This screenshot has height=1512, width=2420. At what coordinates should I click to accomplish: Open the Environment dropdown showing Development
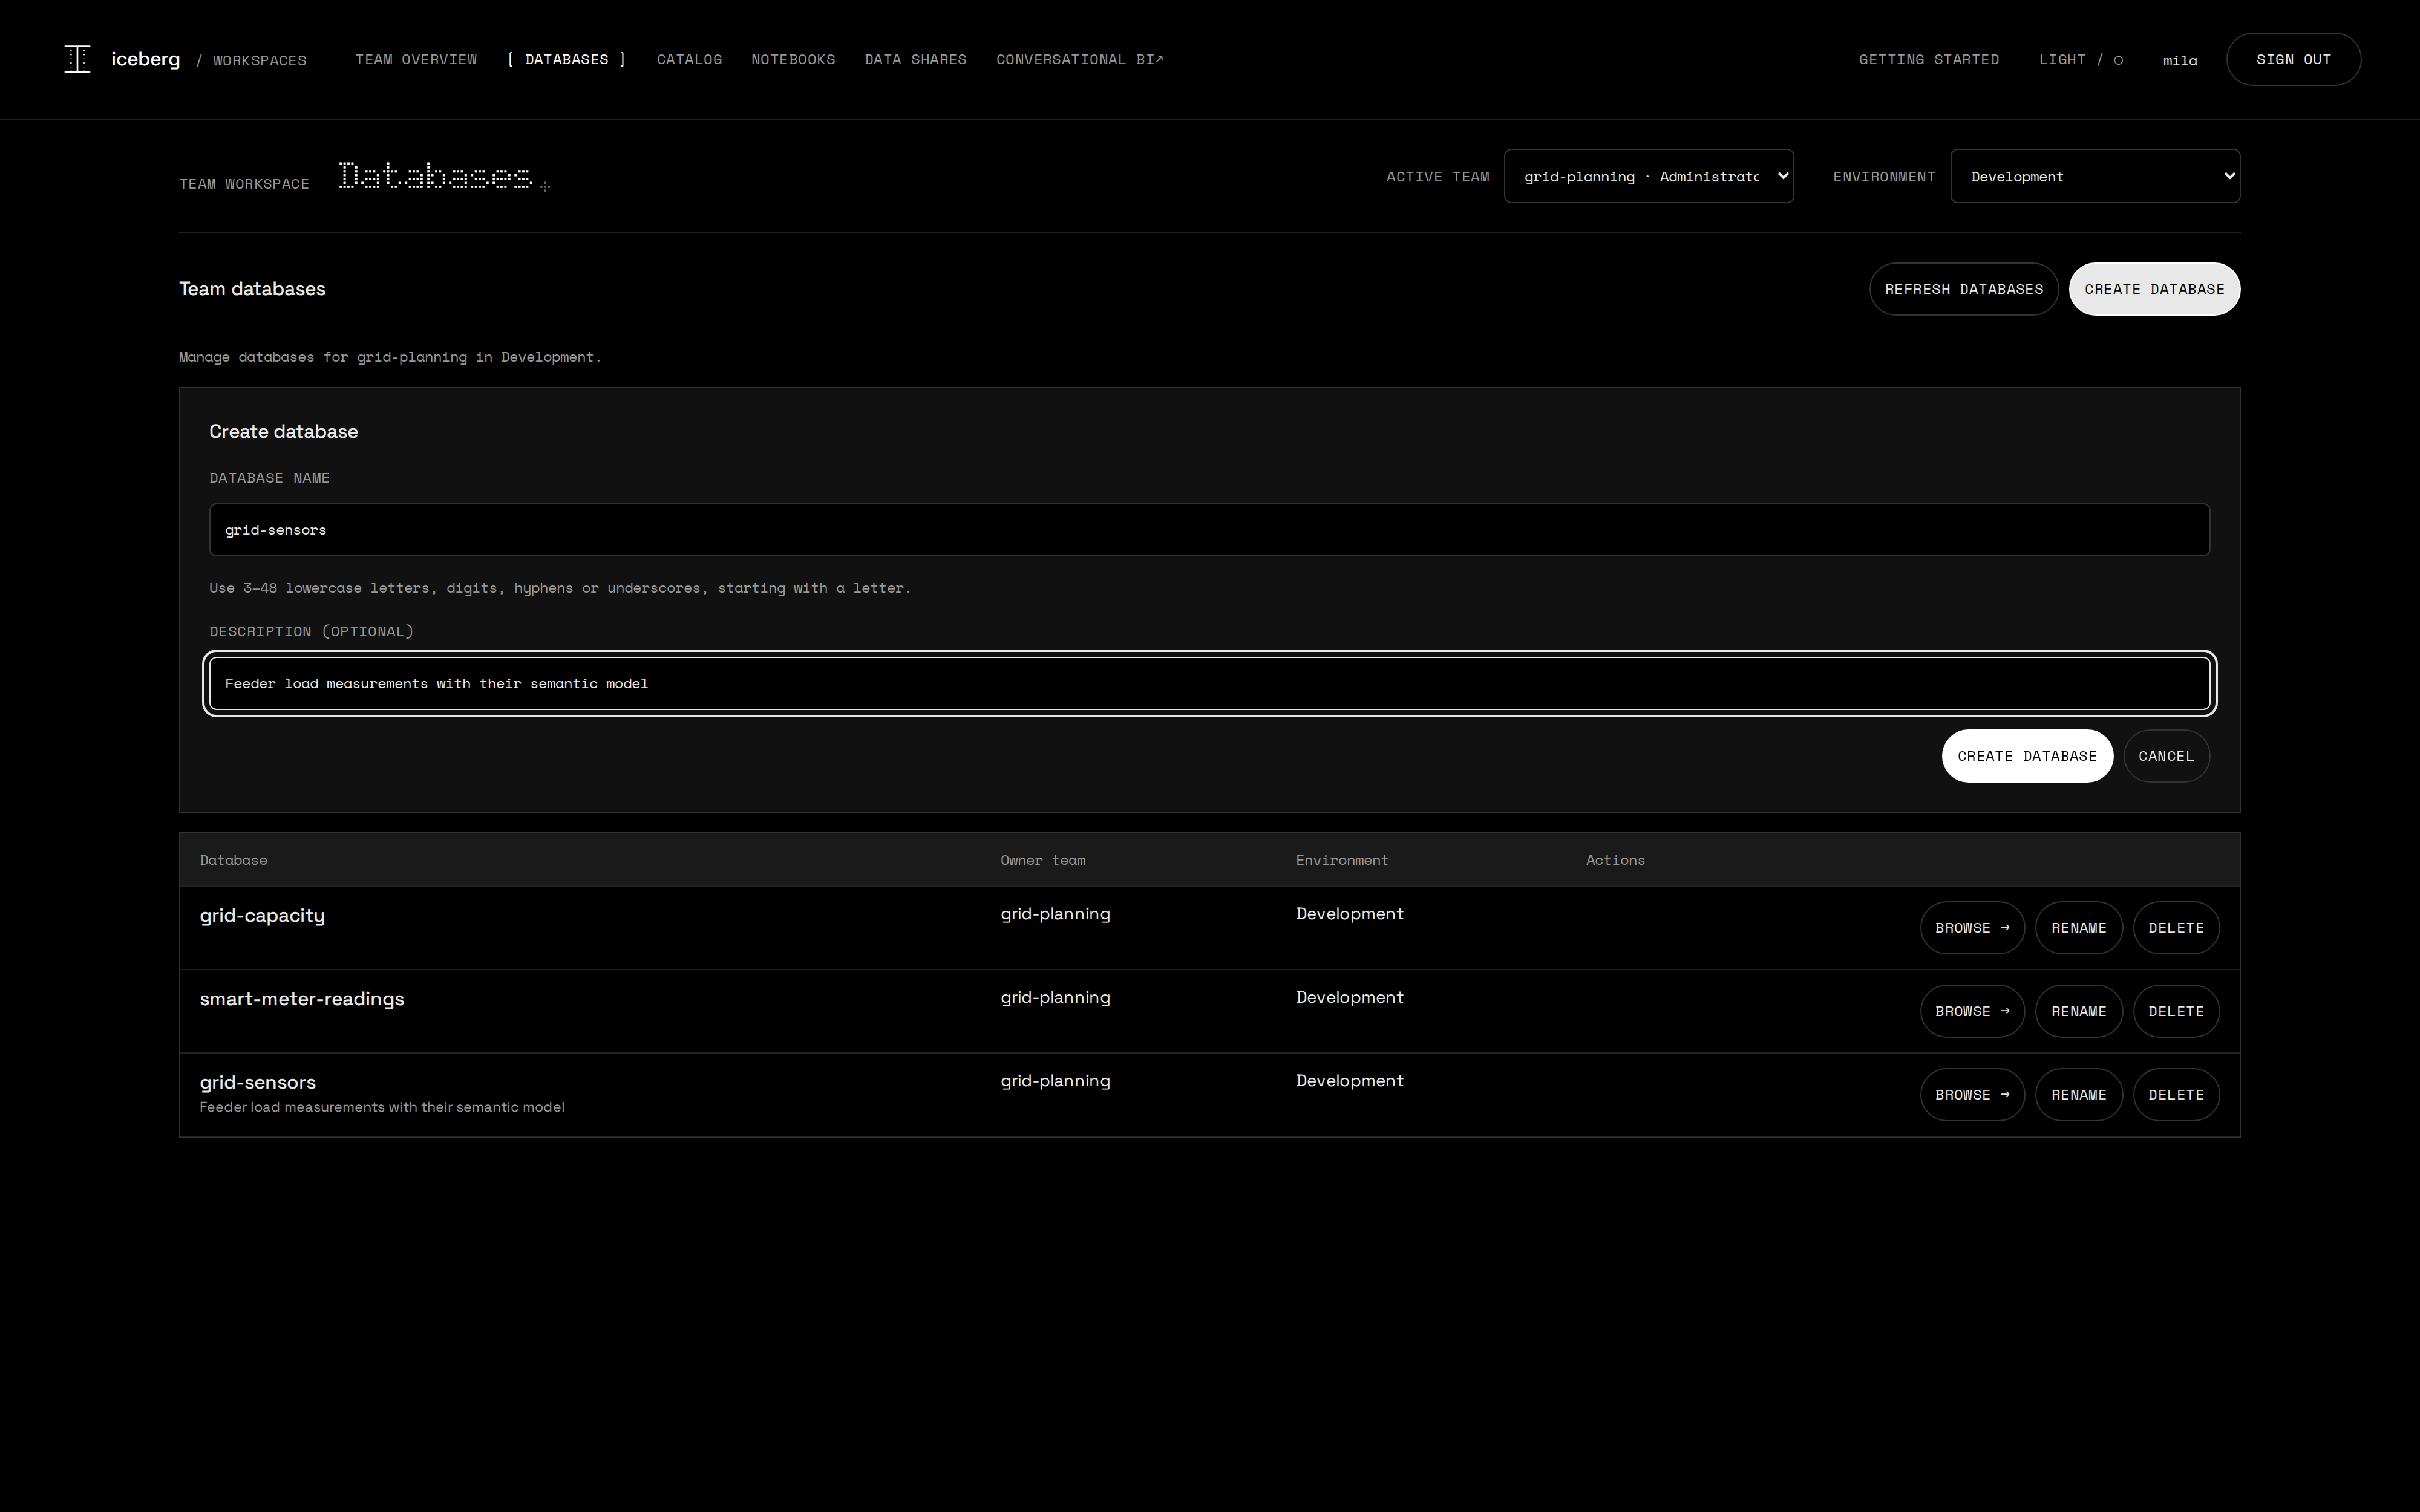2095,176
